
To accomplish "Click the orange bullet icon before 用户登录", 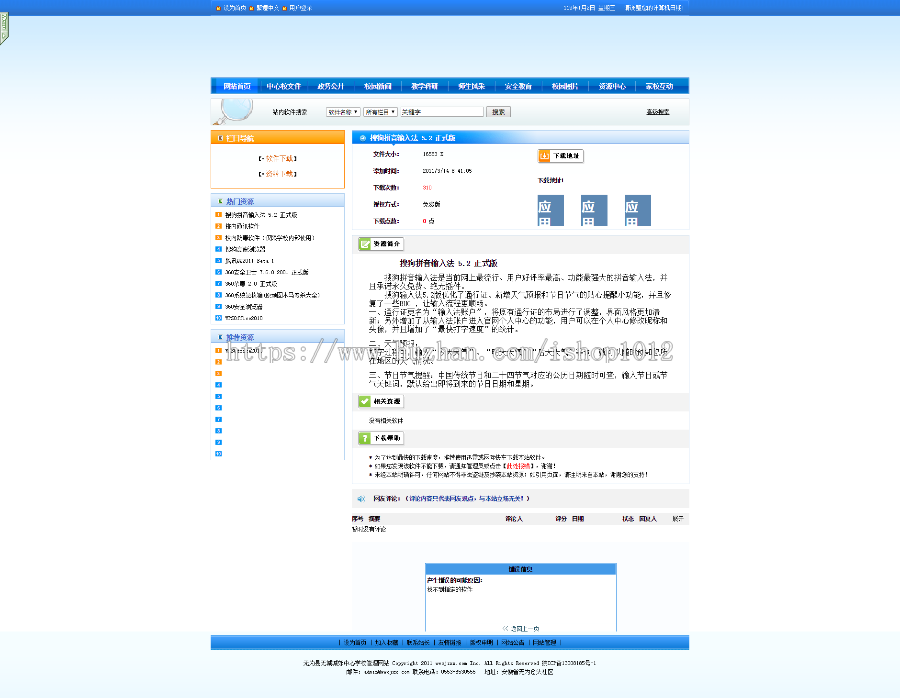I will (x=284, y=8).
